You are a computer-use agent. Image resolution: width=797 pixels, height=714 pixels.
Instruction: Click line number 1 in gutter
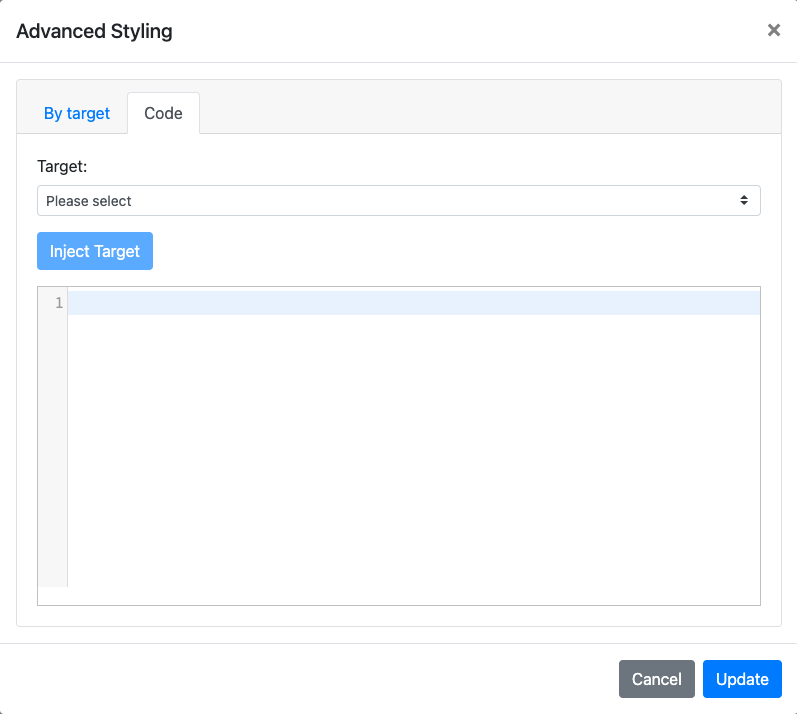click(x=58, y=303)
